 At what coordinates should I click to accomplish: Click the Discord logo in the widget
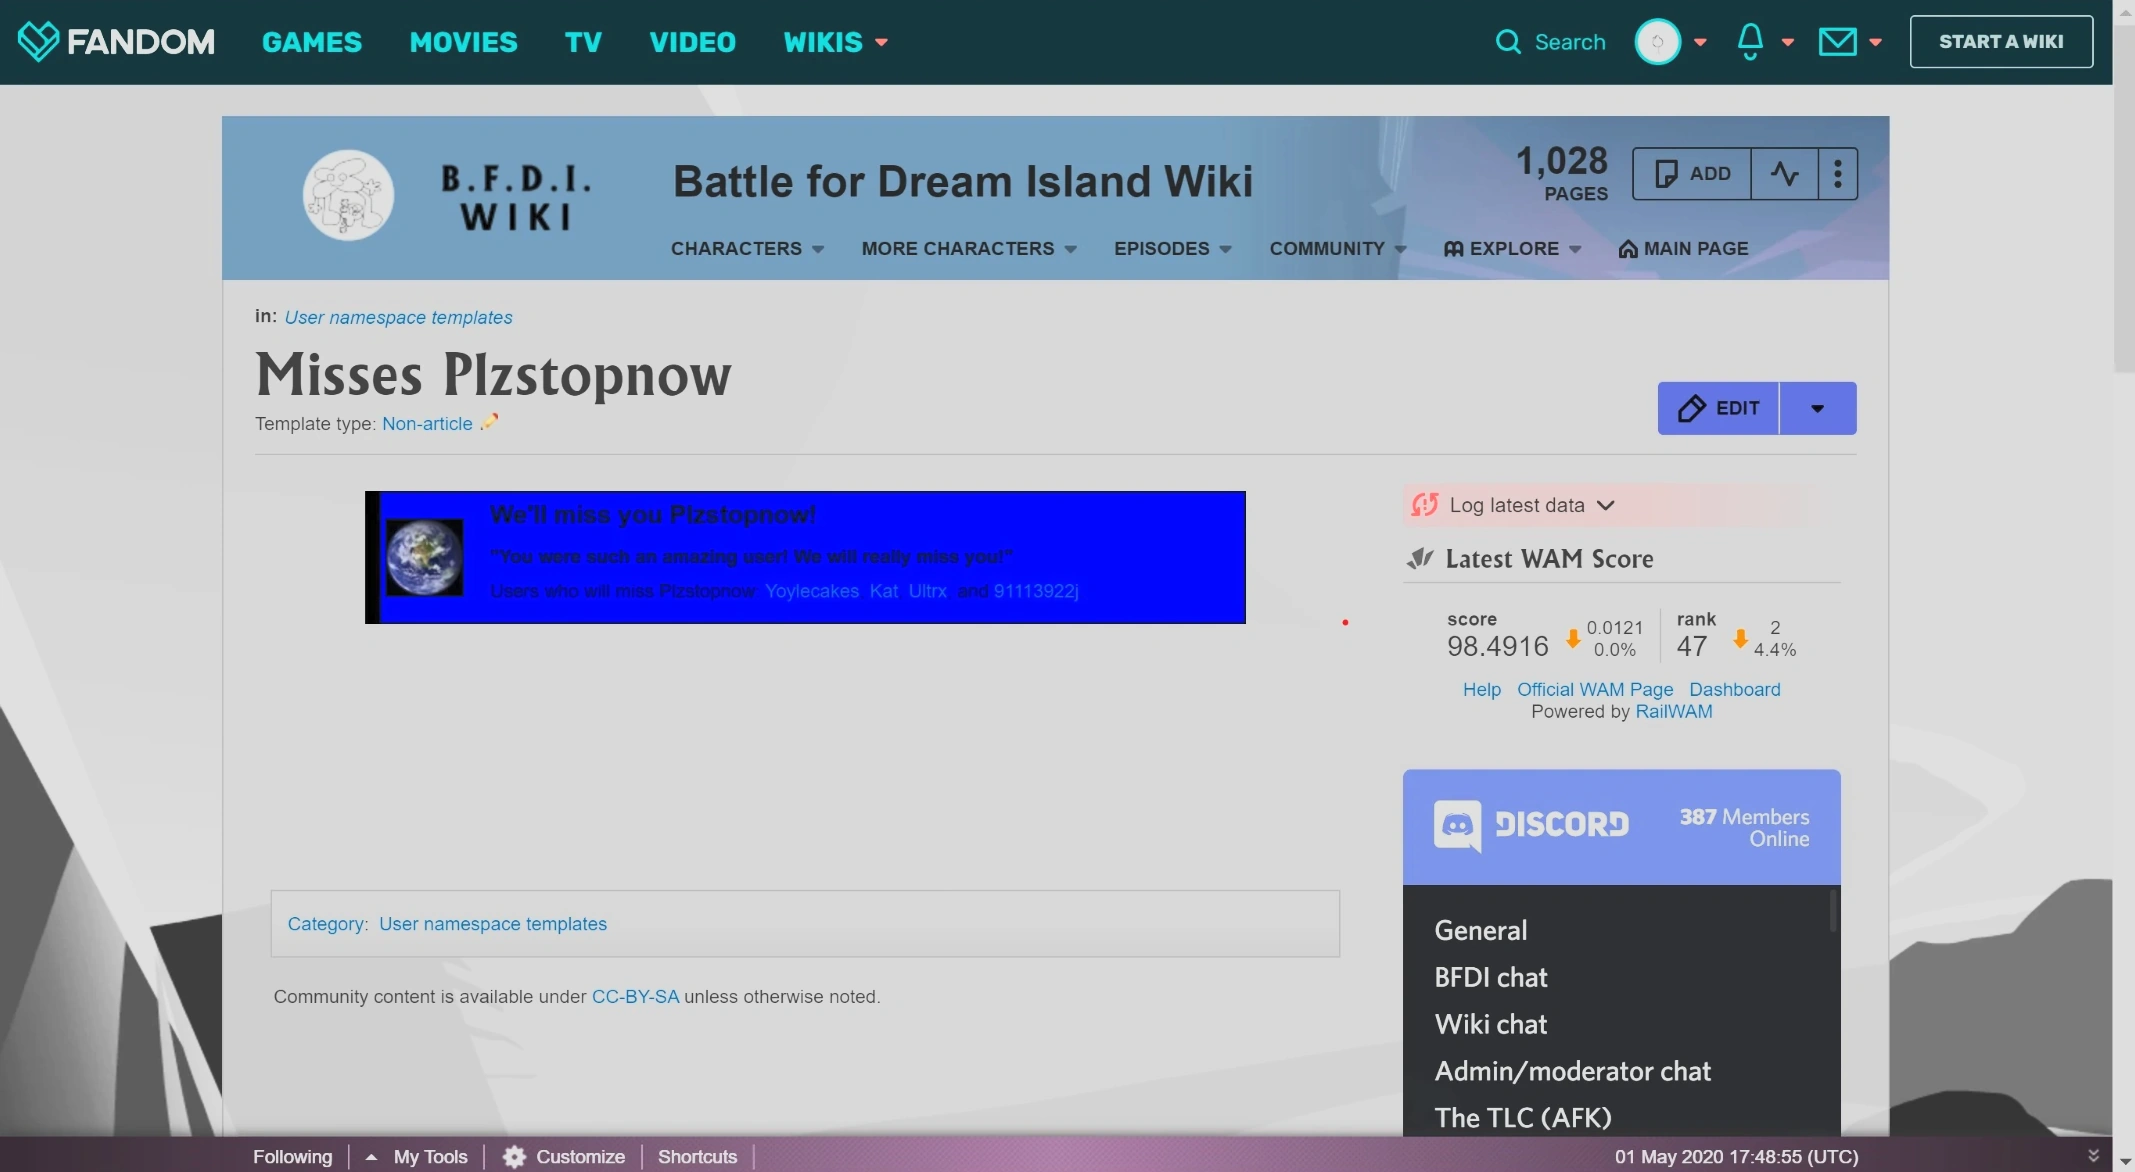tap(1459, 825)
